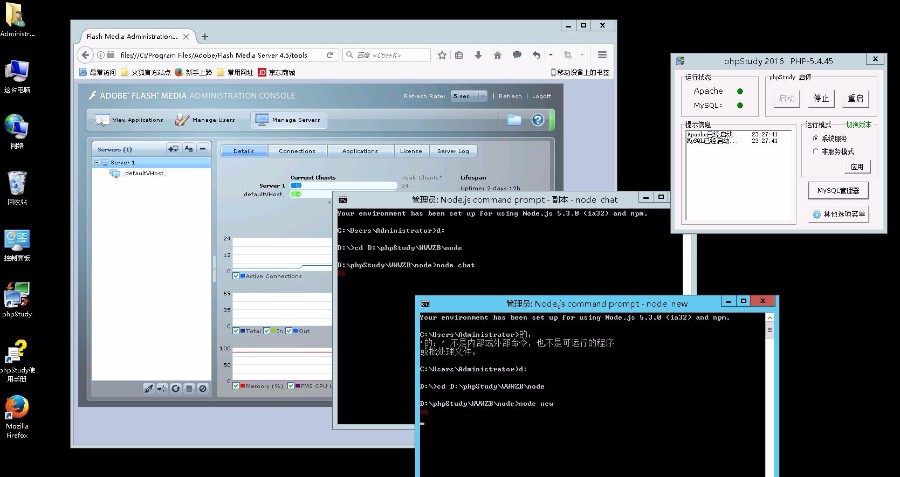Click the delete server minus icon
The height and width of the screenshot is (477, 900).
[x=202, y=149]
